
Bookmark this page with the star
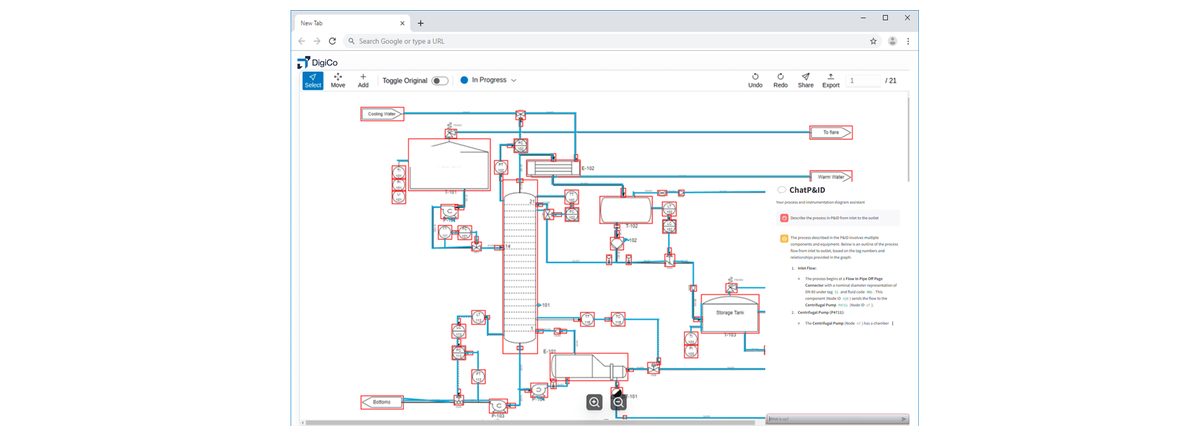click(873, 41)
